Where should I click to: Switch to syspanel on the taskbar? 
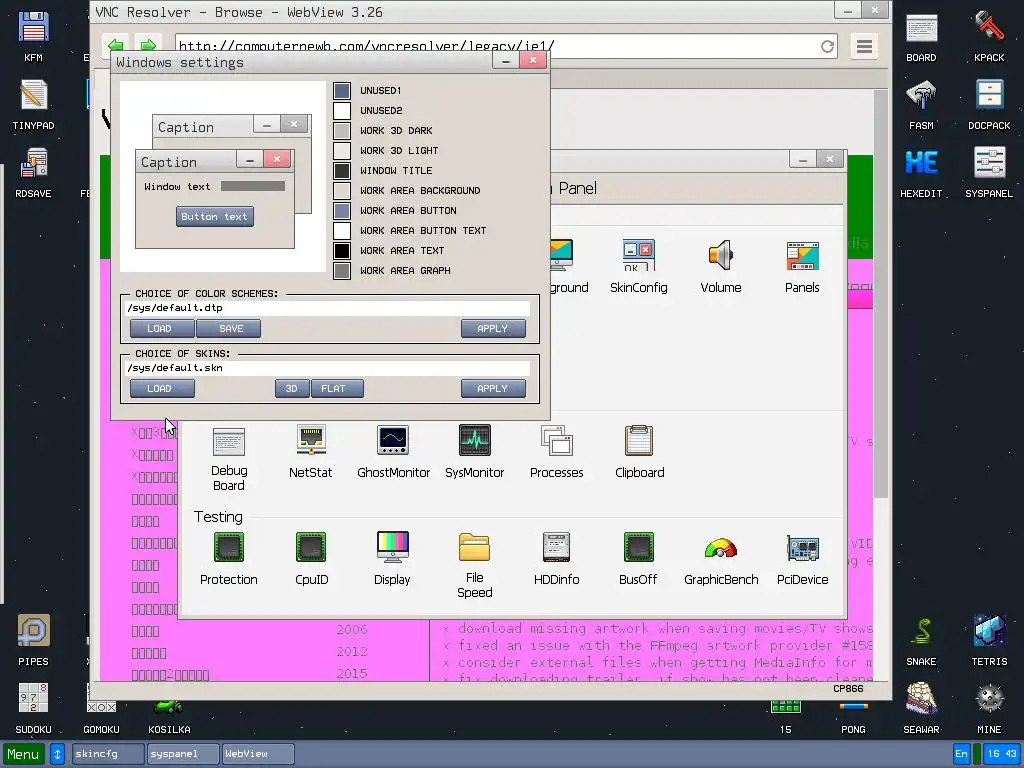tap(183, 754)
